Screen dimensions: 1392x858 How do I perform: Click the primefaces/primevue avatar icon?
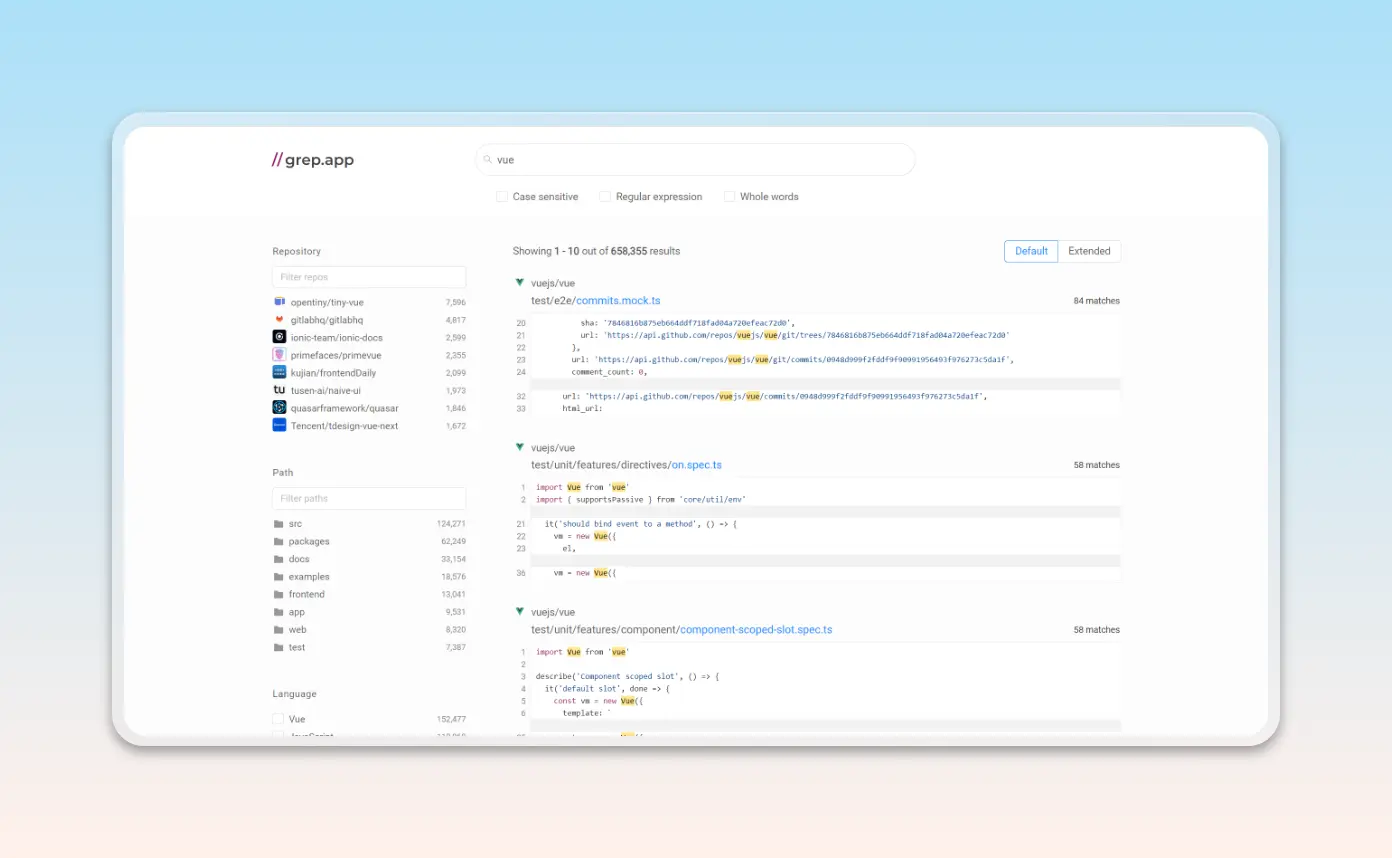click(280, 355)
